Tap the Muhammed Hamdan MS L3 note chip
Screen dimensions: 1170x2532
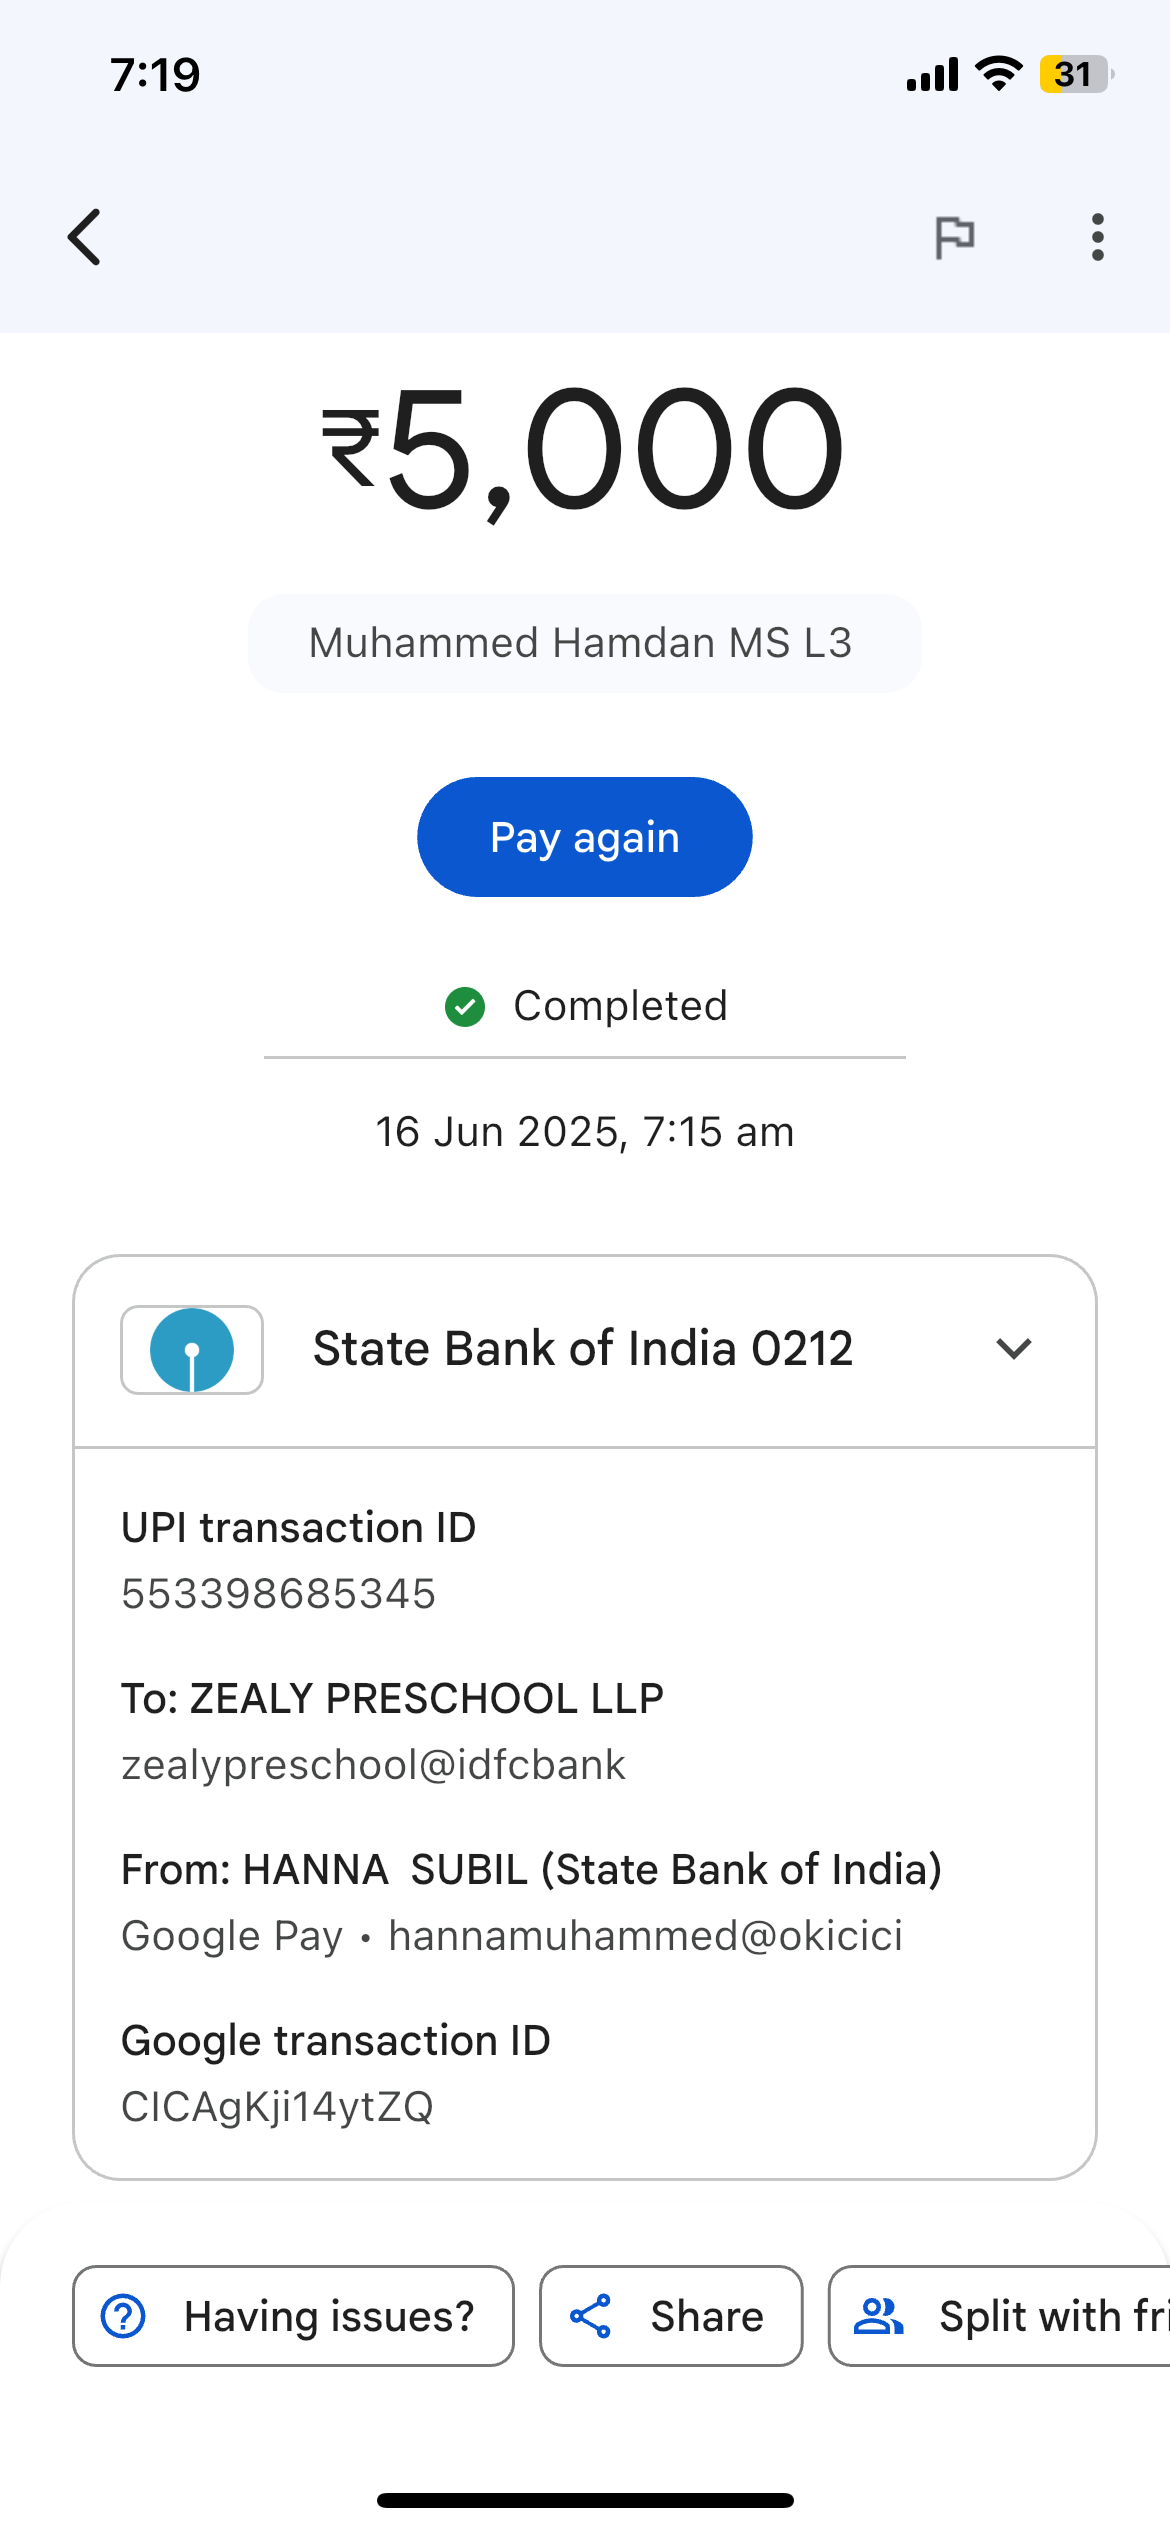click(584, 643)
